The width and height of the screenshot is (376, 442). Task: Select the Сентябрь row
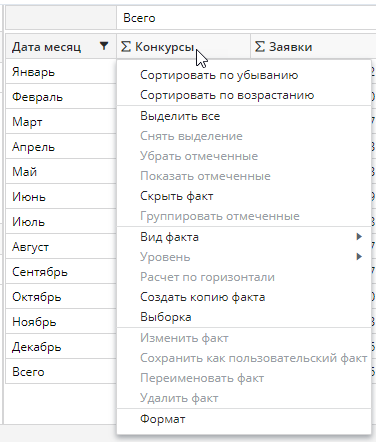61,272
